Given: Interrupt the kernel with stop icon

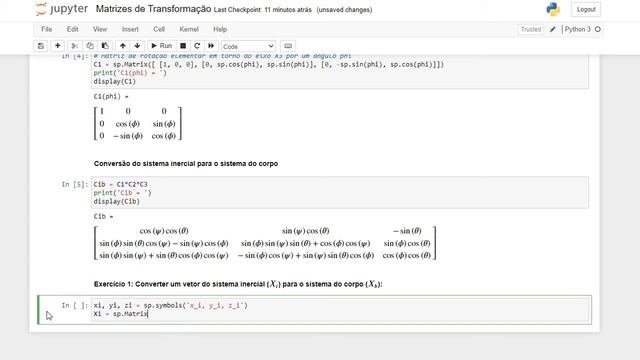Looking at the screenshot, I should pyautogui.click(x=183, y=46).
